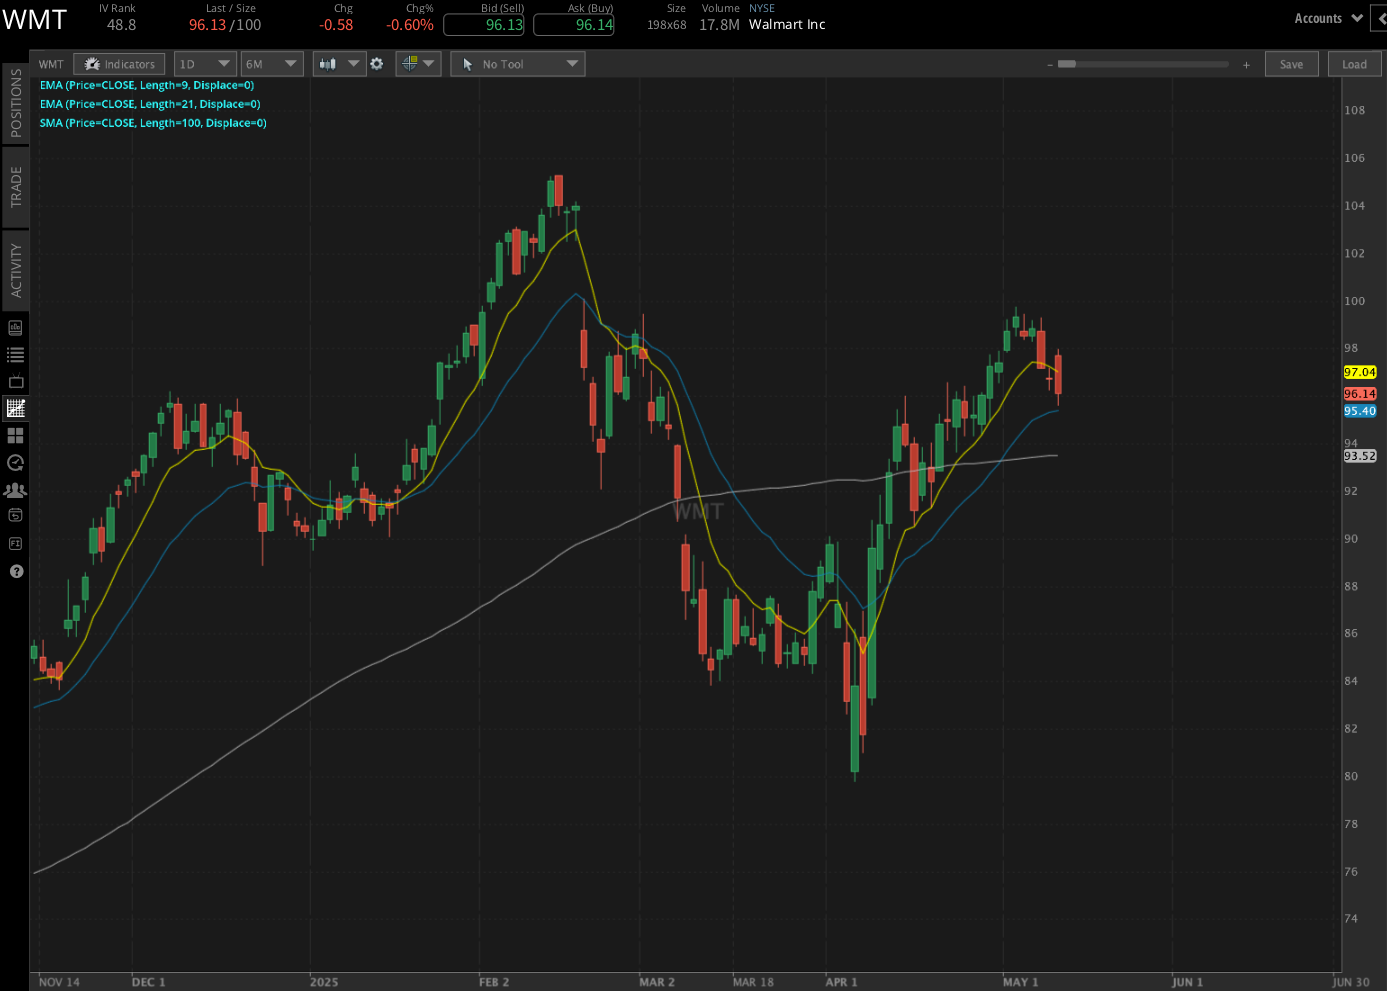Expand the No Tool drawing dropdown
Screen dimensions: 1387x991
[518, 64]
